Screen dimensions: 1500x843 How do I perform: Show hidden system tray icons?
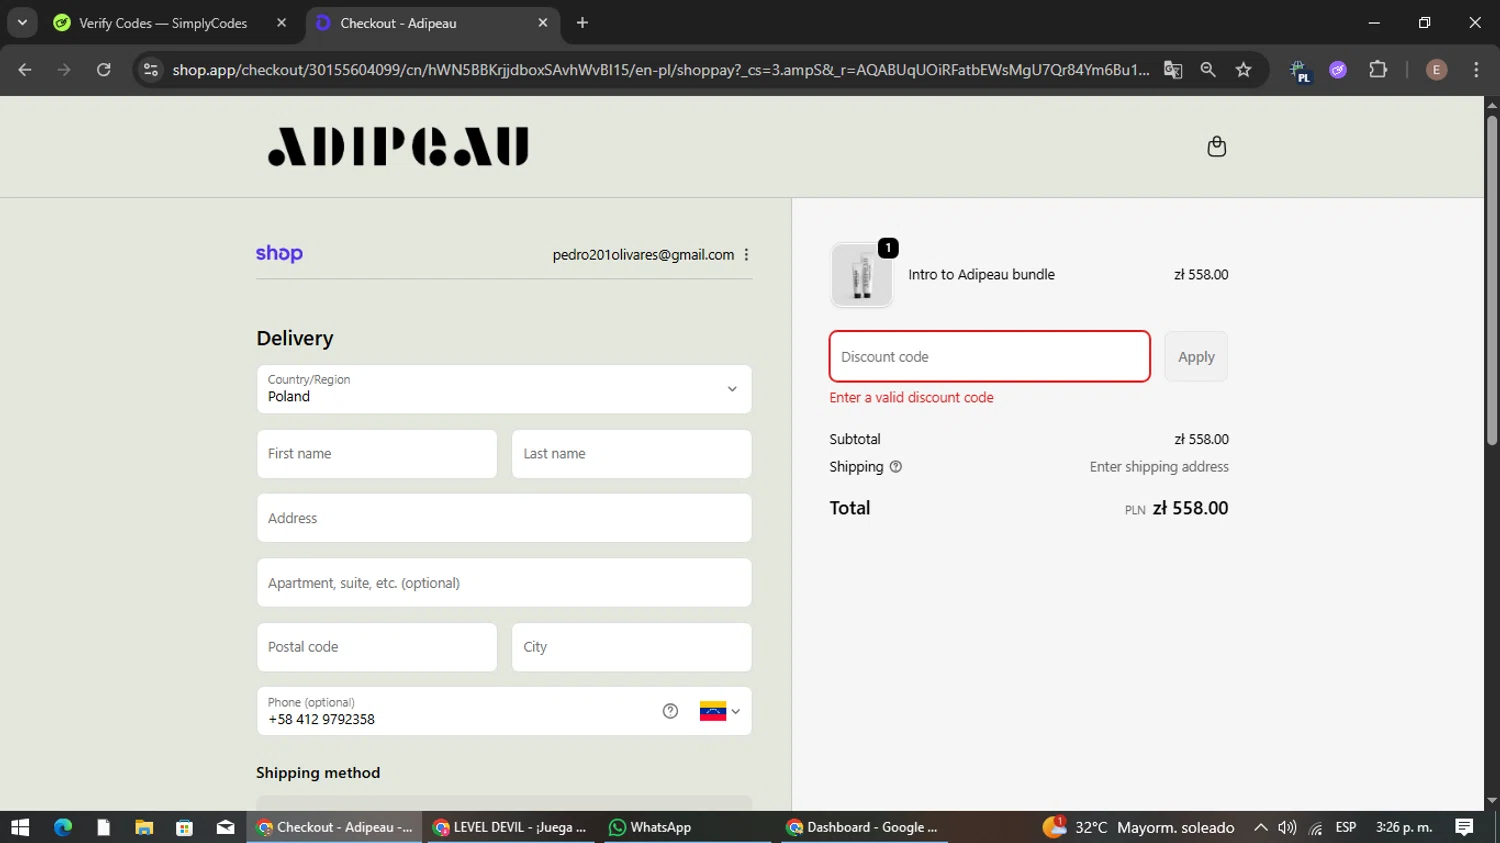[x=1260, y=827]
